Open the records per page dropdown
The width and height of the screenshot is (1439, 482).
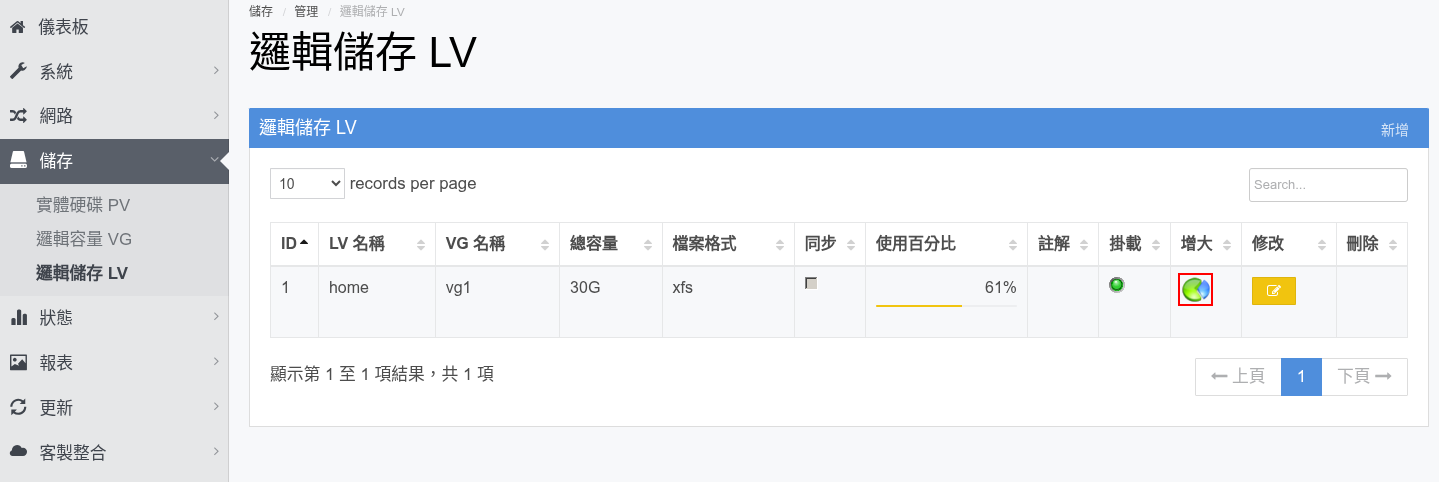[x=307, y=184]
